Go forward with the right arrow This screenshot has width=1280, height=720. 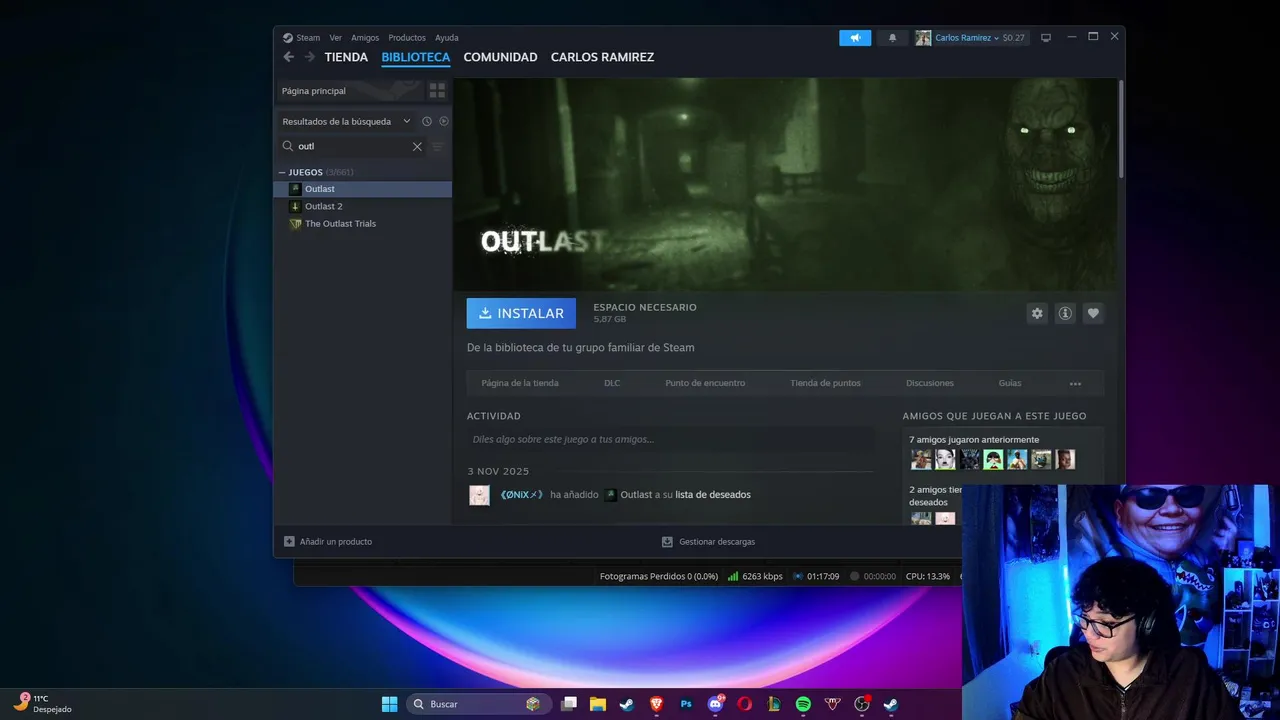coord(310,57)
